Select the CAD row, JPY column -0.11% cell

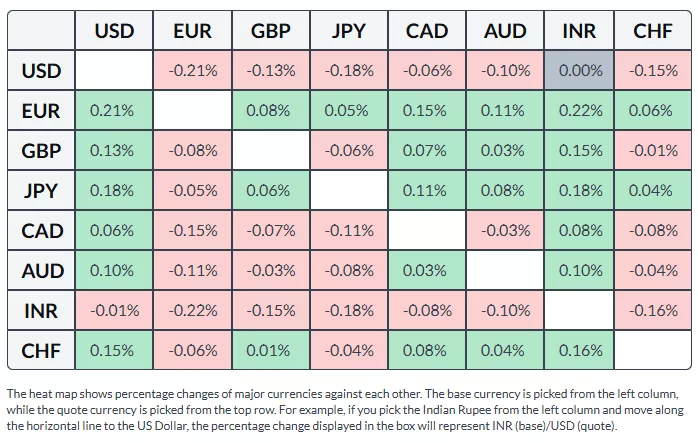coord(348,231)
